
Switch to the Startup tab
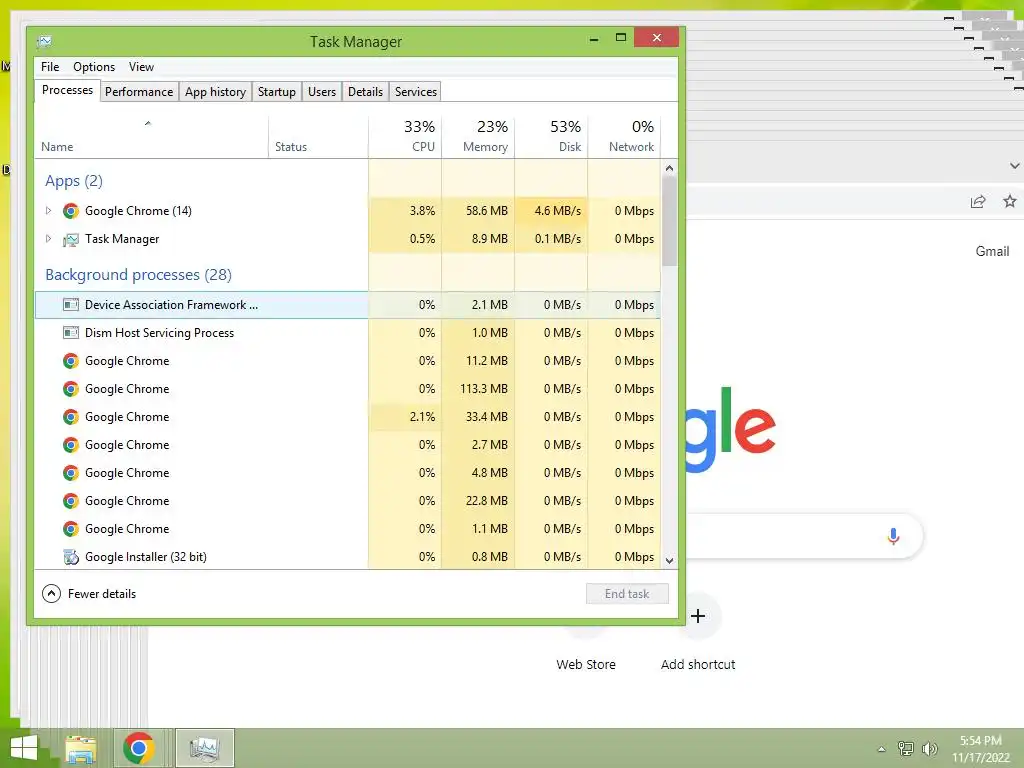coord(276,91)
